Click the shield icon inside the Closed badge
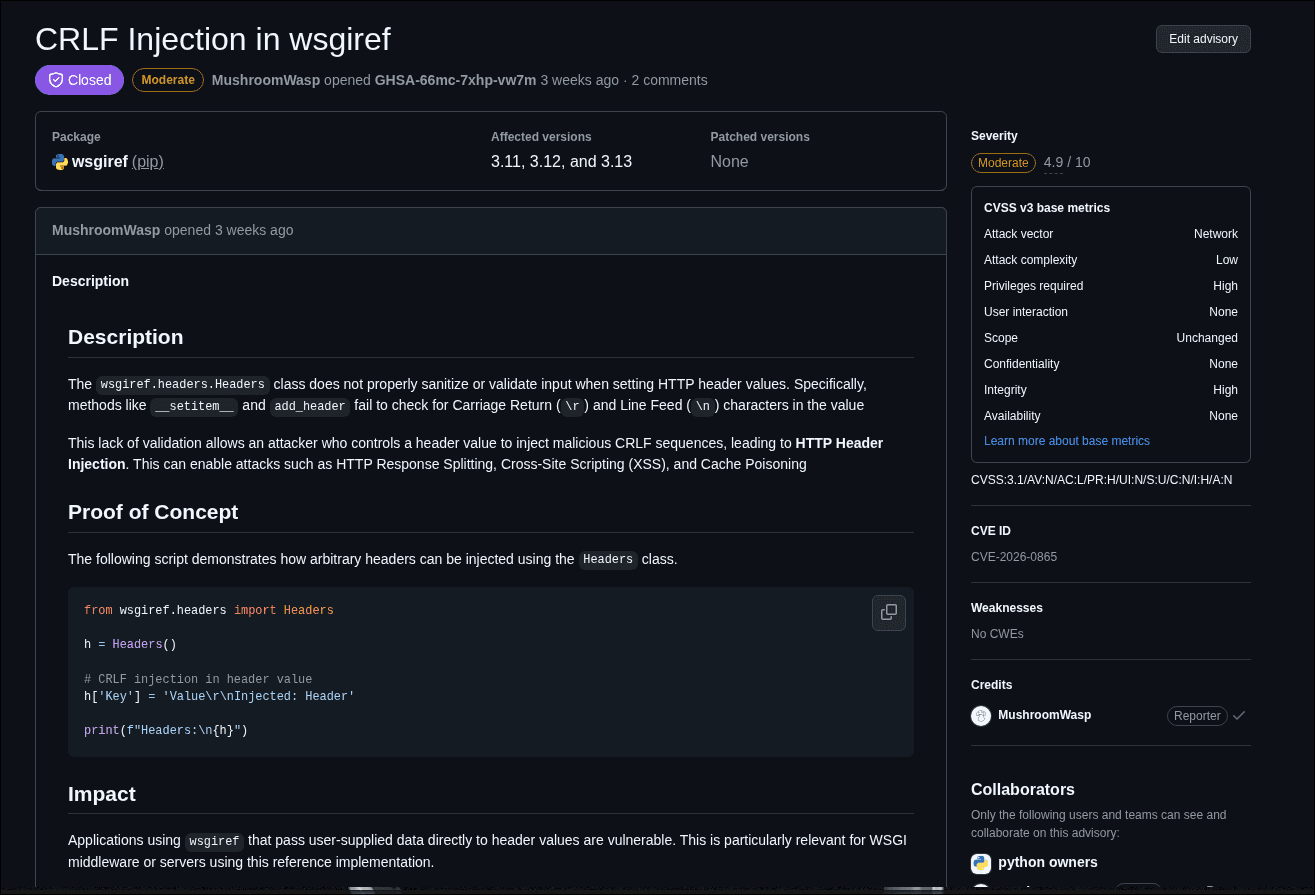 click(x=58, y=80)
